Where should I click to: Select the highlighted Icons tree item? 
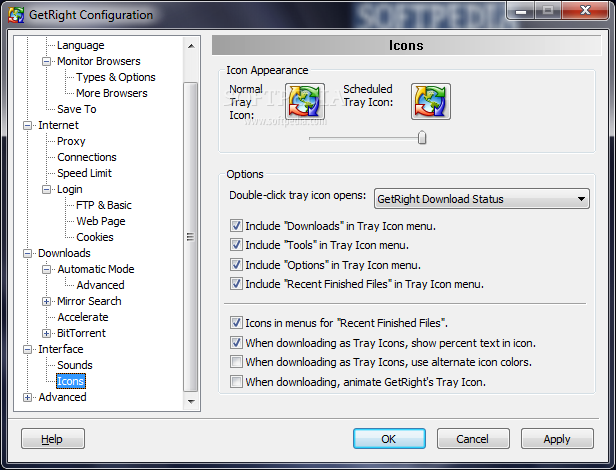click(71, 381)
